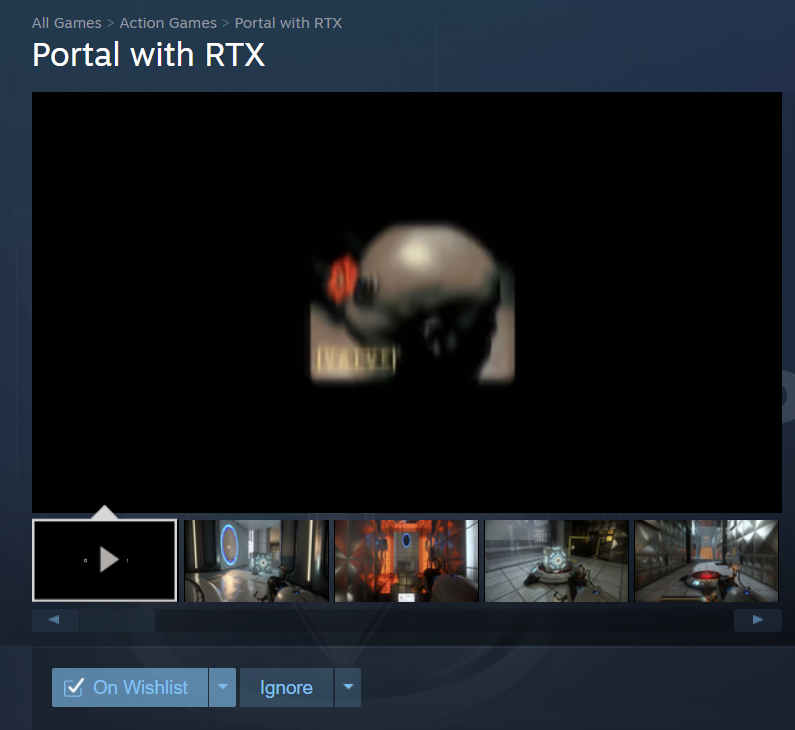The width and height of the screenshot is (795, 730).
Task: Select the orange-lit corridor screenshot thumbnail
Action: coord(406,561)
